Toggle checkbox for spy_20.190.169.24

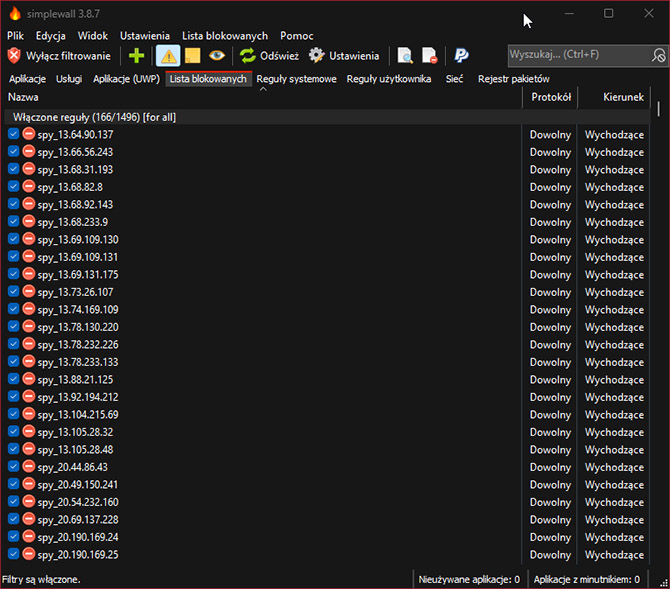click(x=14, y=537)
